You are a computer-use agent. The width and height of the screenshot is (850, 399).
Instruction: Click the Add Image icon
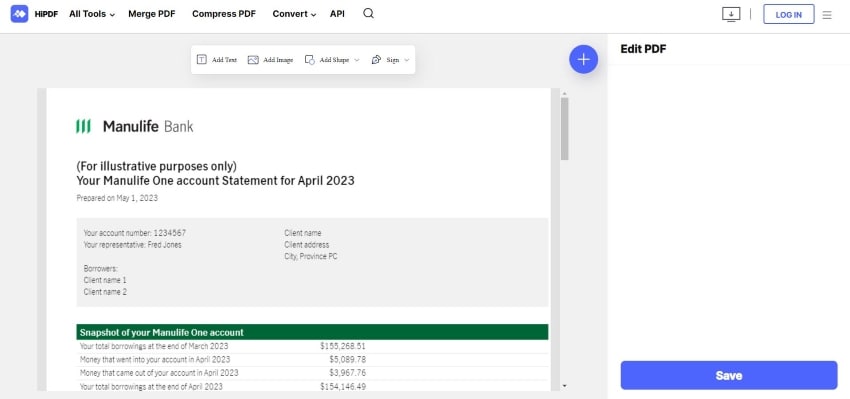click(253, 60)
